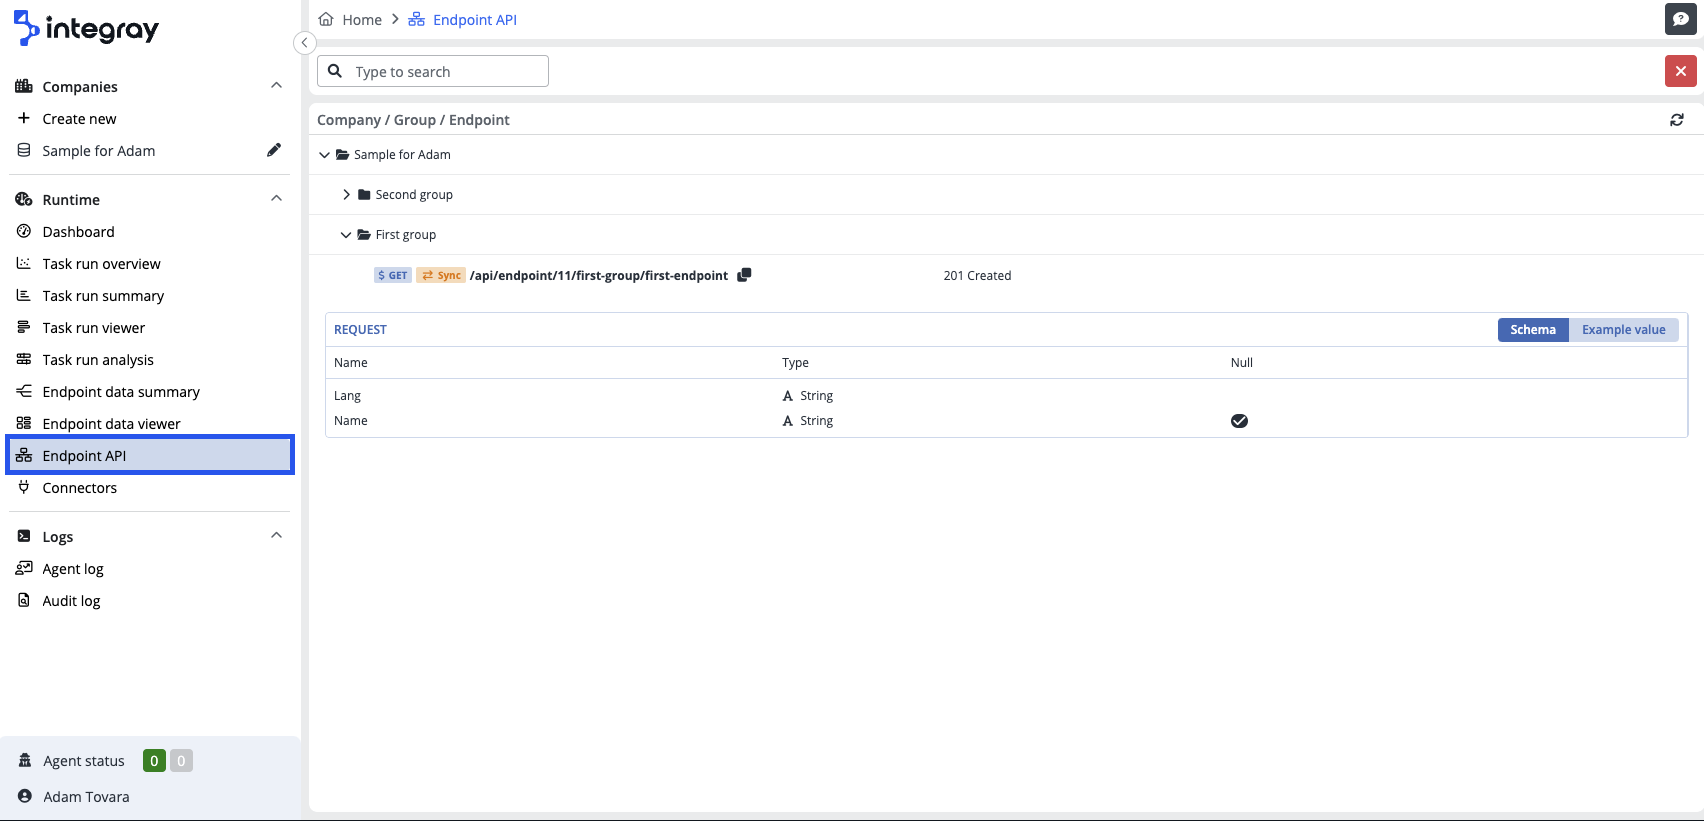Select the Schema view toggle
The width and height of the screenshot is (1704, 821).
click(x=1532, y=330)
